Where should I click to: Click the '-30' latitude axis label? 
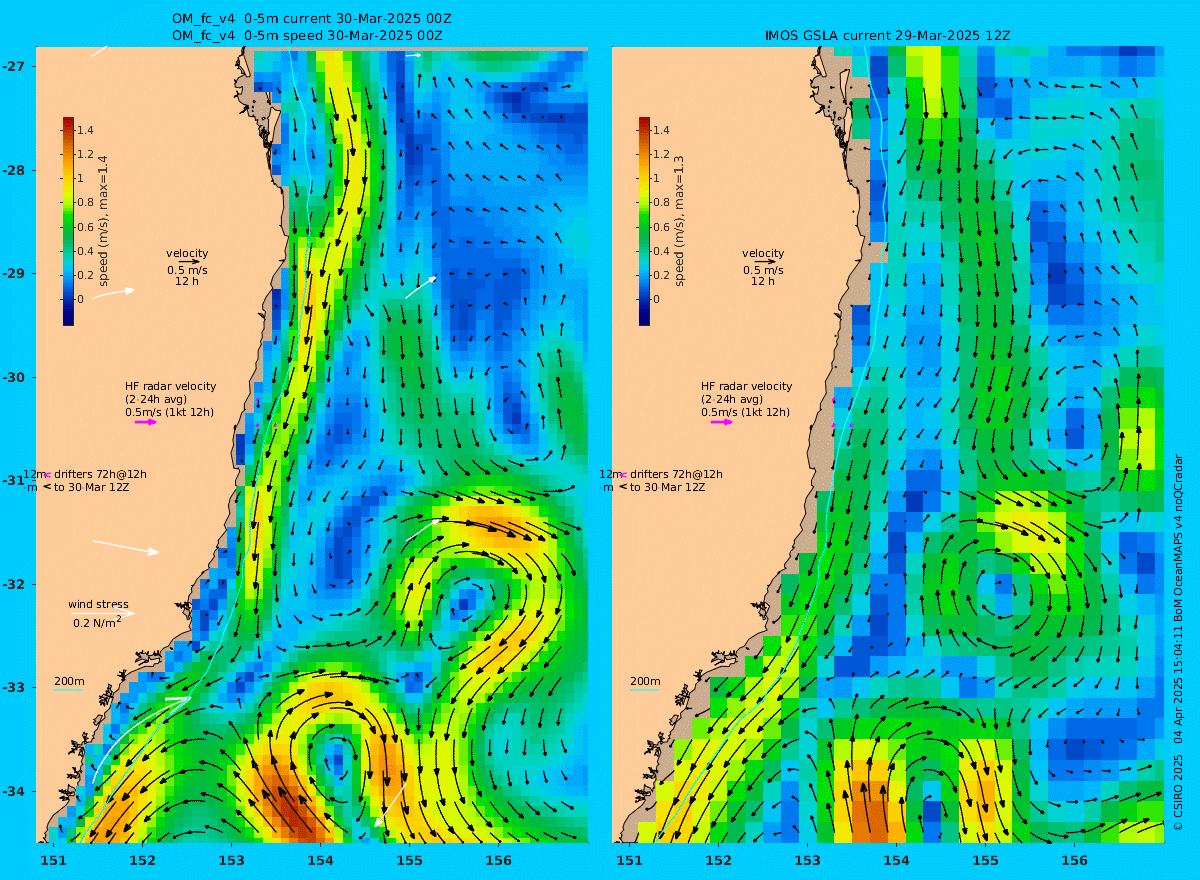coord(14,377)
